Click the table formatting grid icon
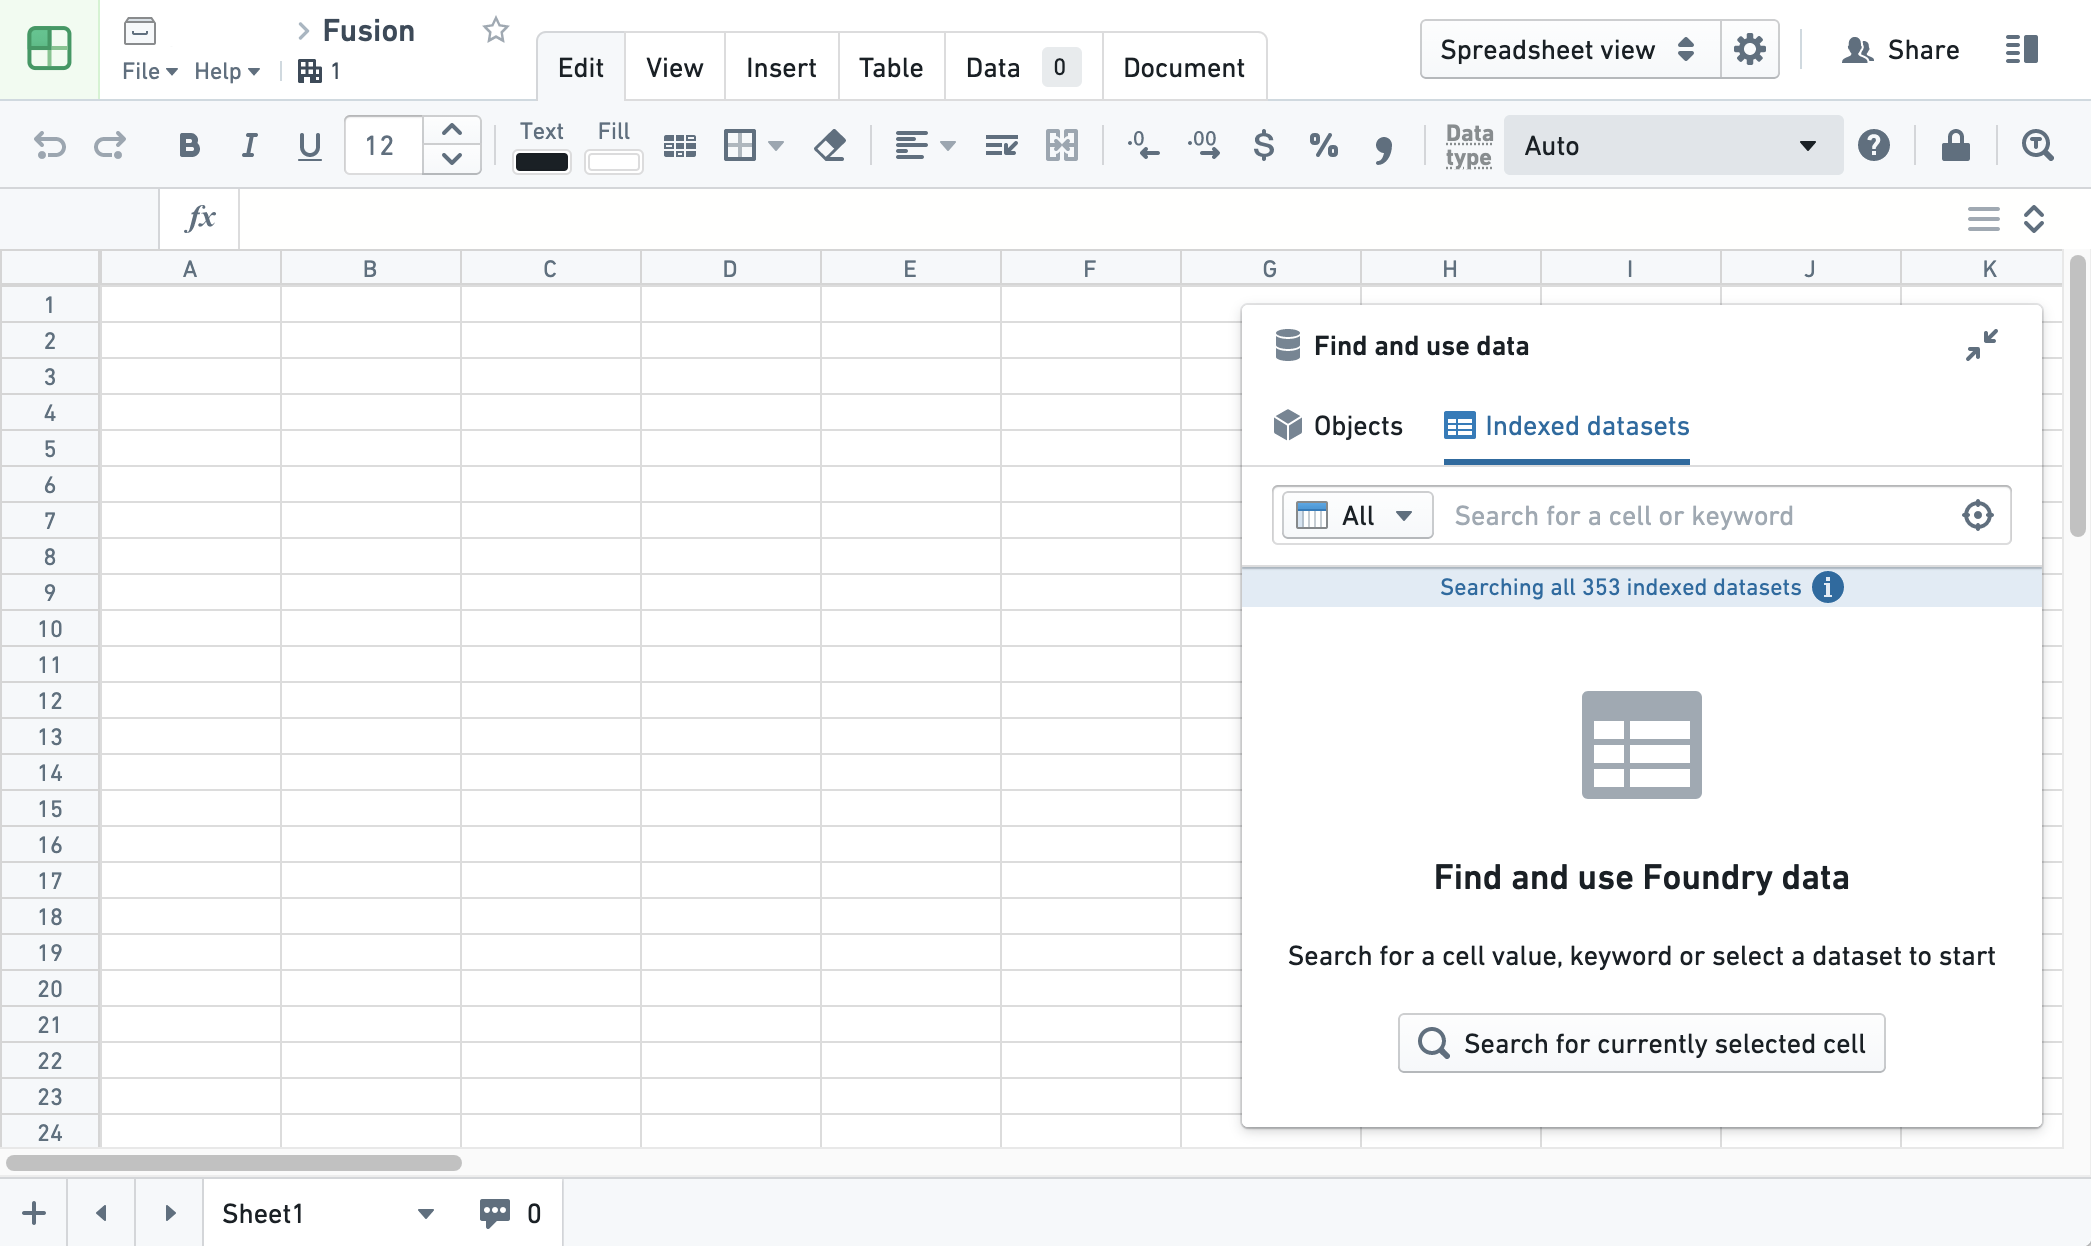This screenshot has height=1246, width=2091. pyautogui.click(x=680, y=146)
